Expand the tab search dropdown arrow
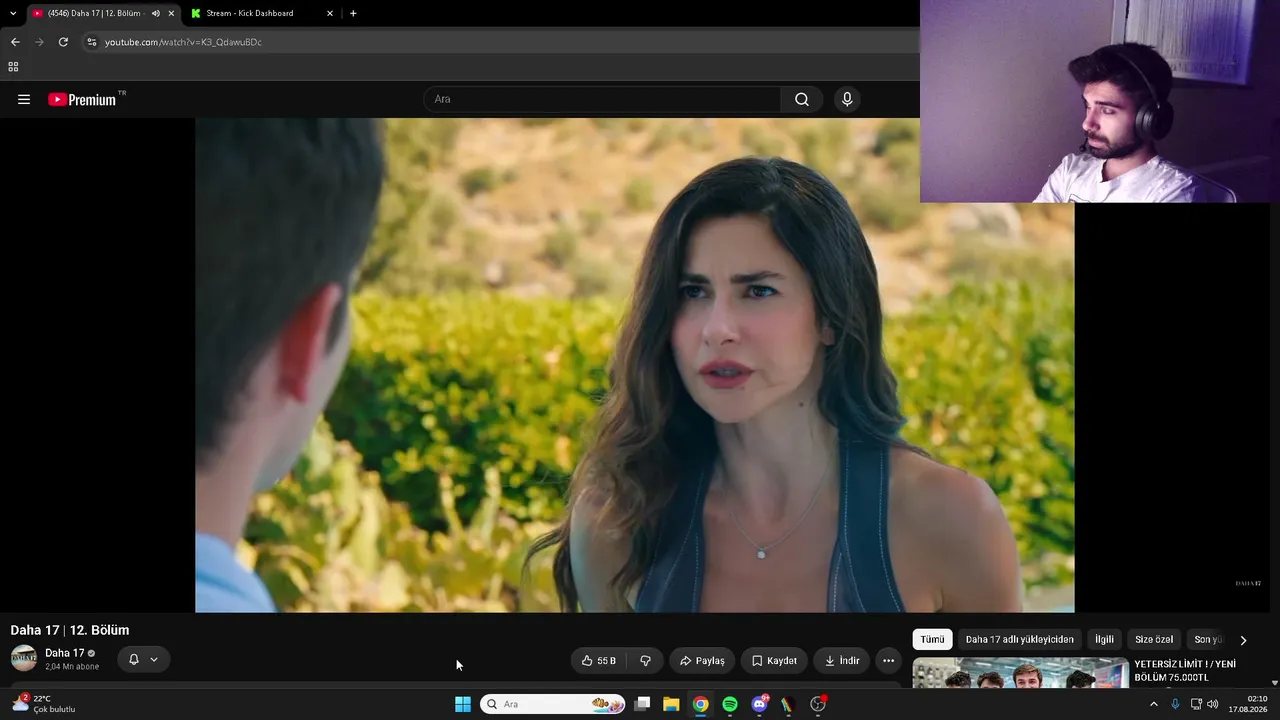 13,13
